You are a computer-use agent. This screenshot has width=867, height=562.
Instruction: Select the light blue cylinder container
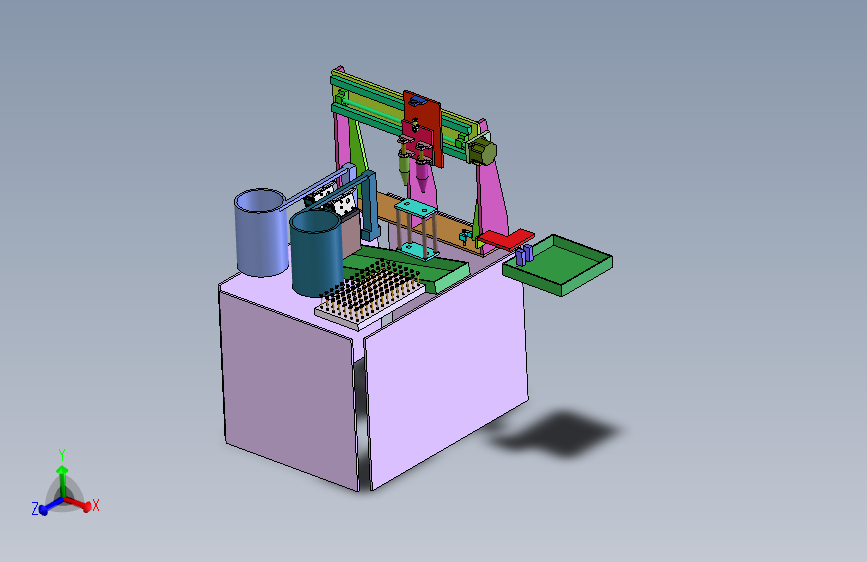[x=260, y=232]
